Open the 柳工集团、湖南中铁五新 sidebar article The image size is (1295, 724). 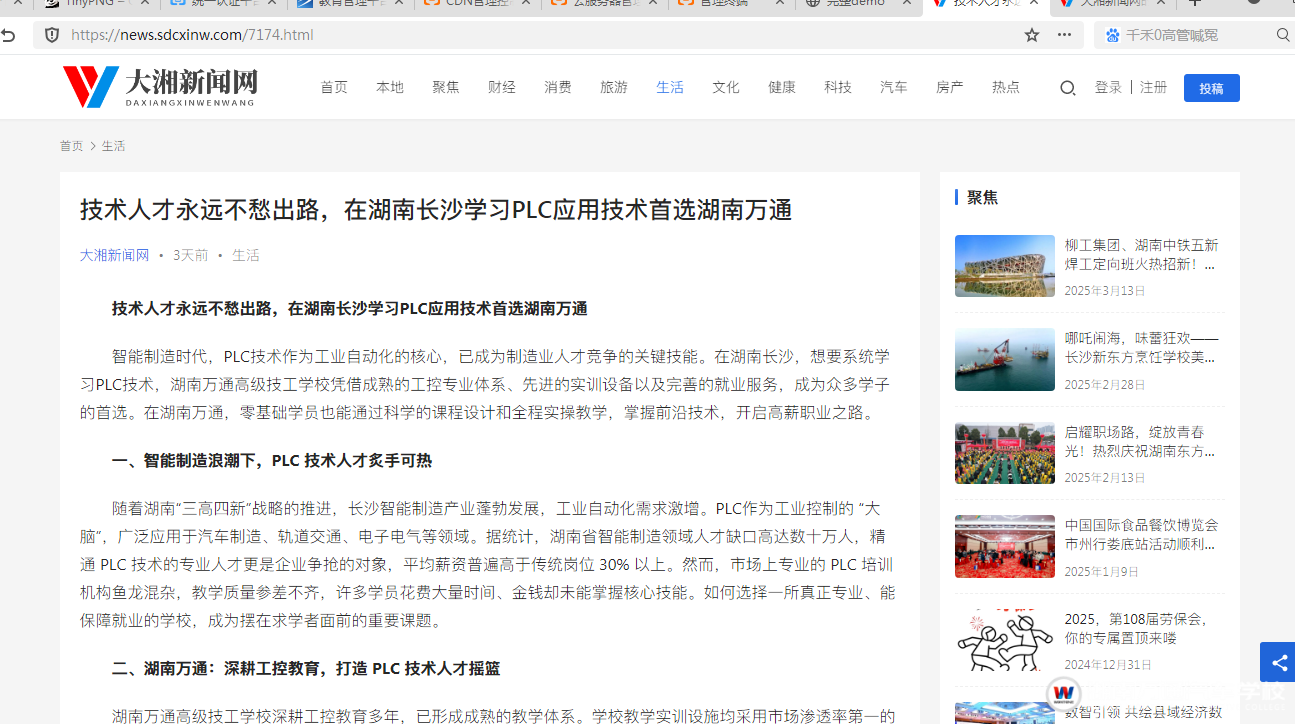(x=1141, y=255)
